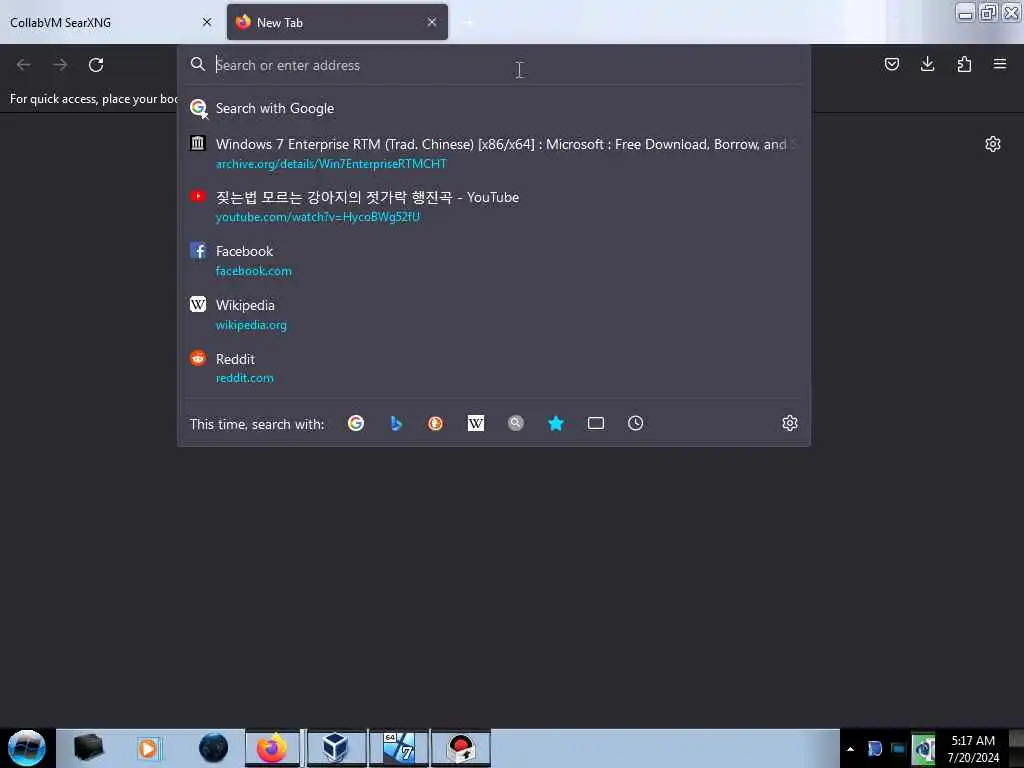Open the 64-bit Windows 7 taskbar icon
Image resolution: width=1024 pixels, height=768 pixels.
(x=400, y=748)
